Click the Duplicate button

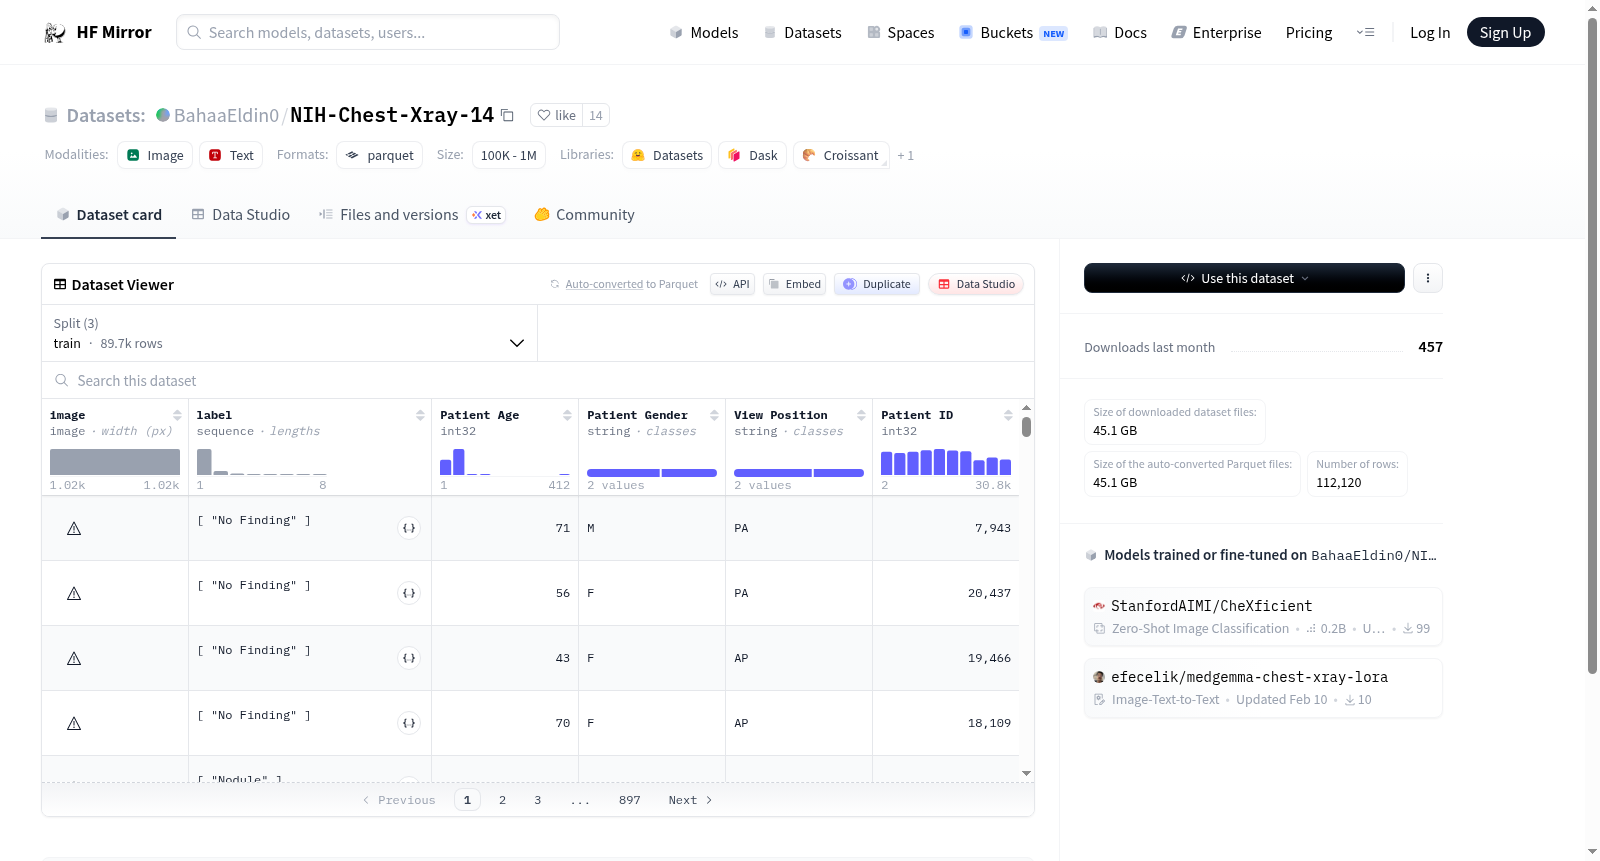[877, 284]
